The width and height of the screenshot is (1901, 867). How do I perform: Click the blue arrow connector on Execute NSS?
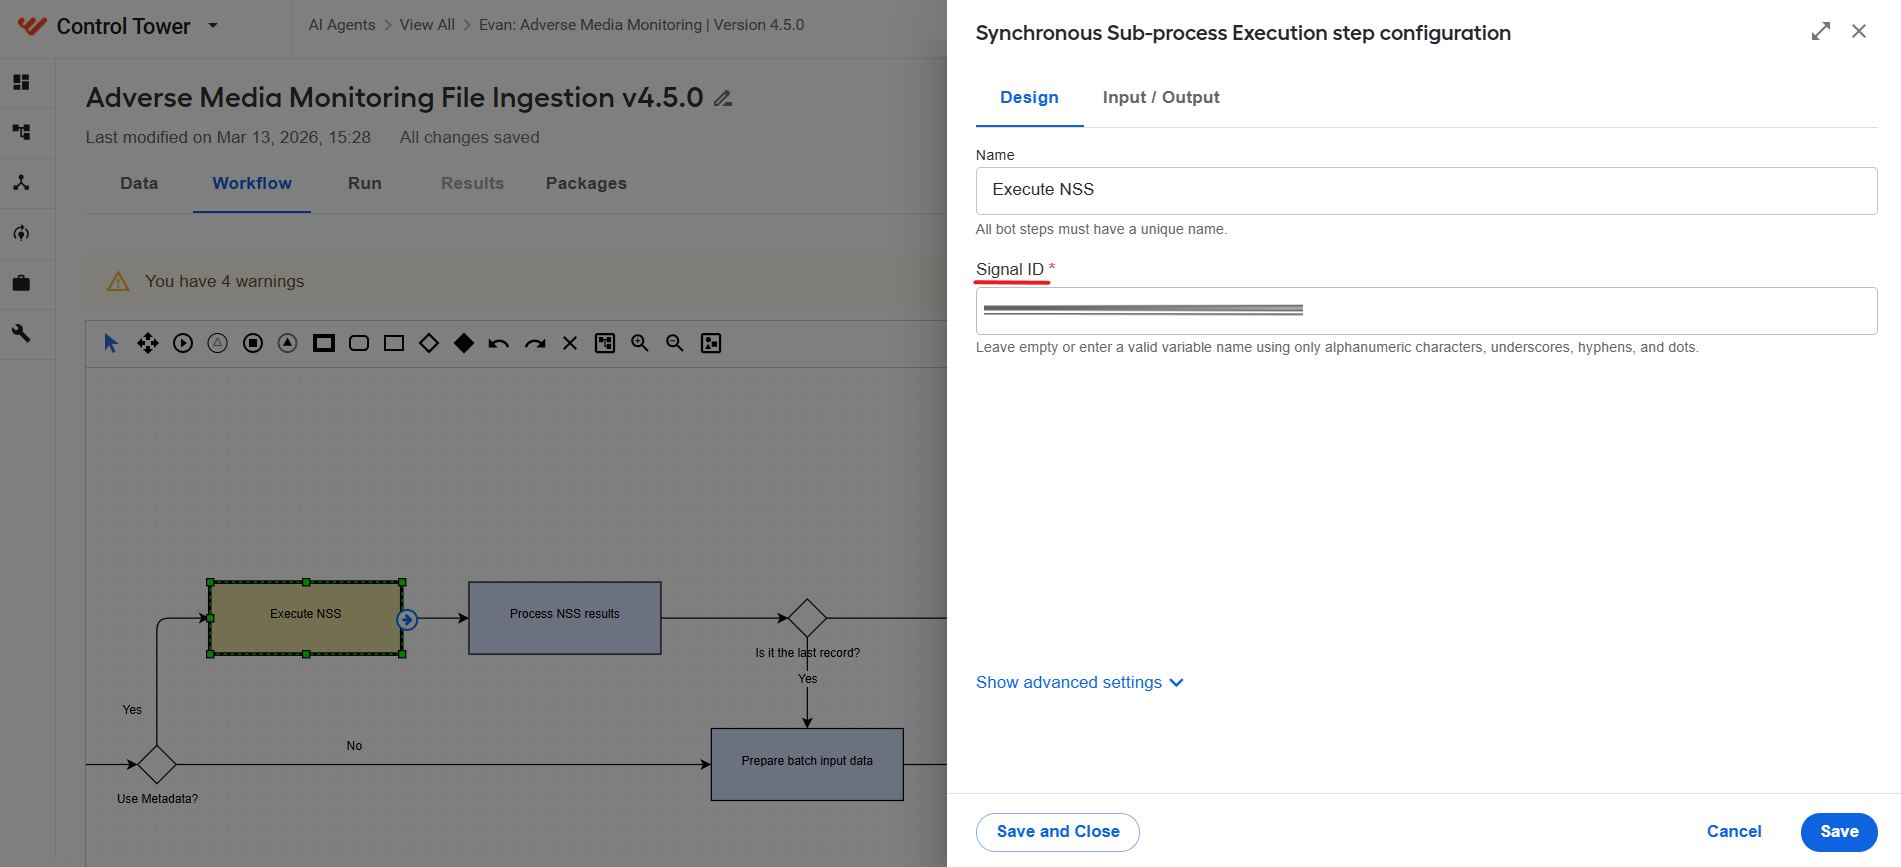(407, 620)
